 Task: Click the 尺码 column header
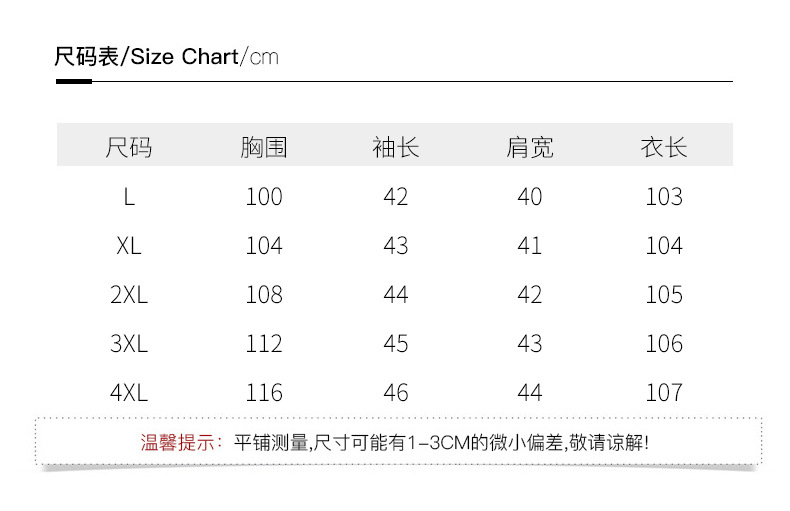tap(129, 148)
